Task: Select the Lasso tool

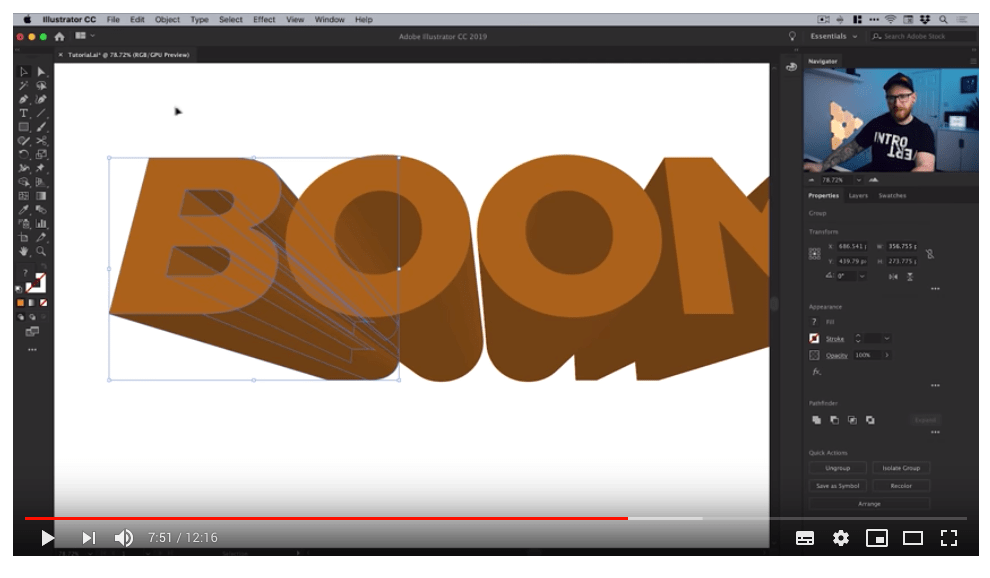Action: (x=41, y=85)
